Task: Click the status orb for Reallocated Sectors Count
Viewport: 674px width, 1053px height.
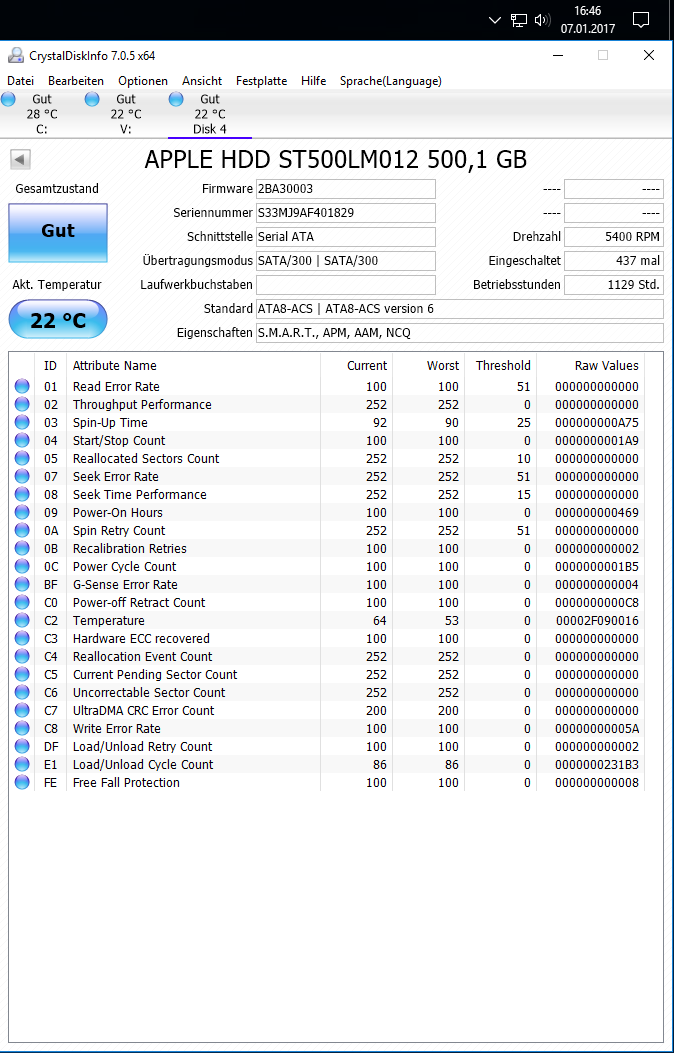Action: tap(22, 458)
